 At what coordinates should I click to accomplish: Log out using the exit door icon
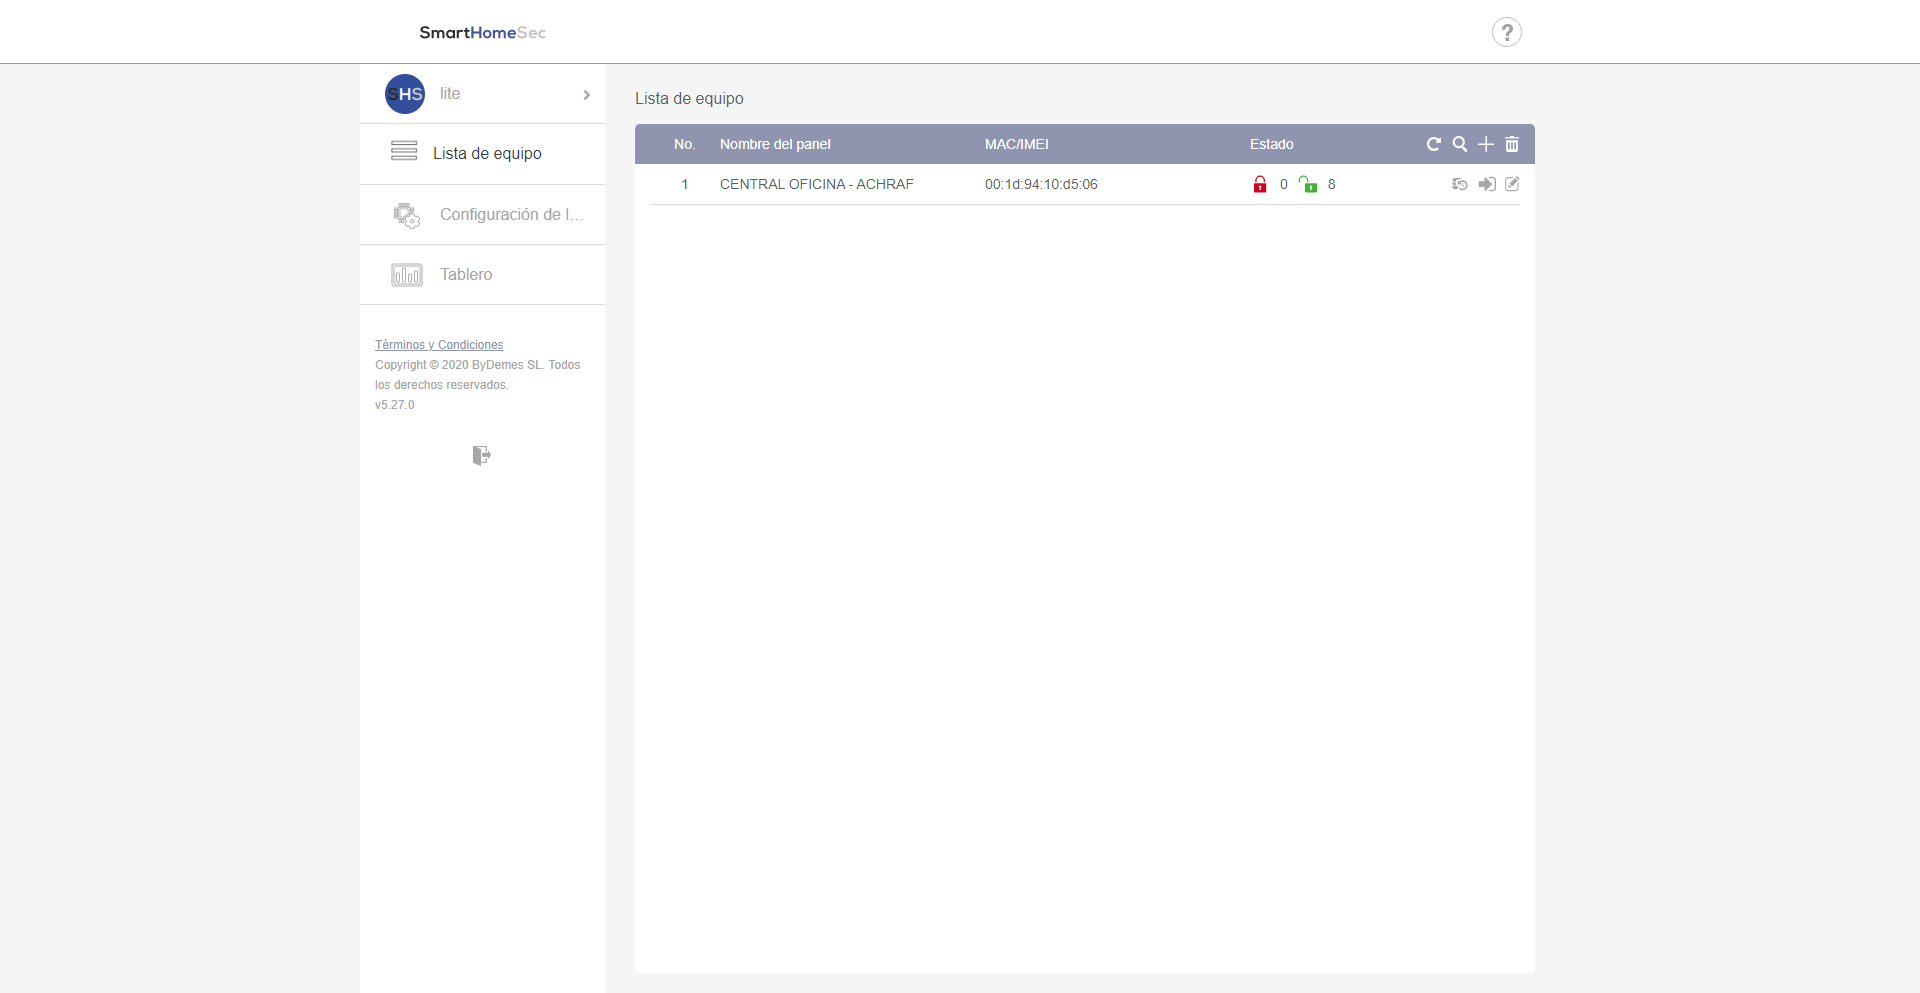481,455
